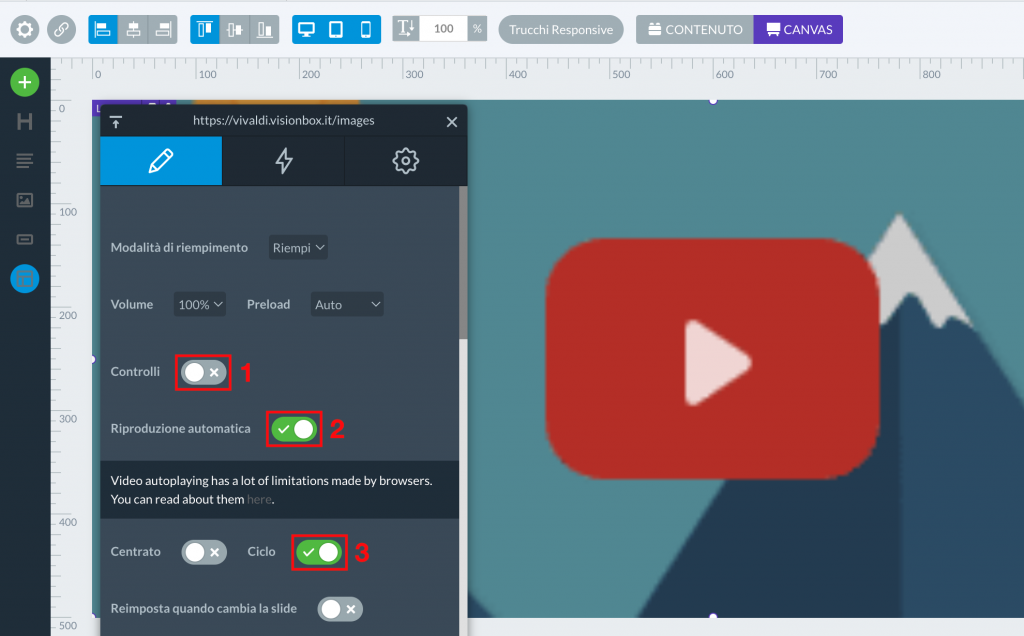1024x636 pixels.
Task: Toggle Reimposta quando cambia la slide
Action: coord(340,609)
